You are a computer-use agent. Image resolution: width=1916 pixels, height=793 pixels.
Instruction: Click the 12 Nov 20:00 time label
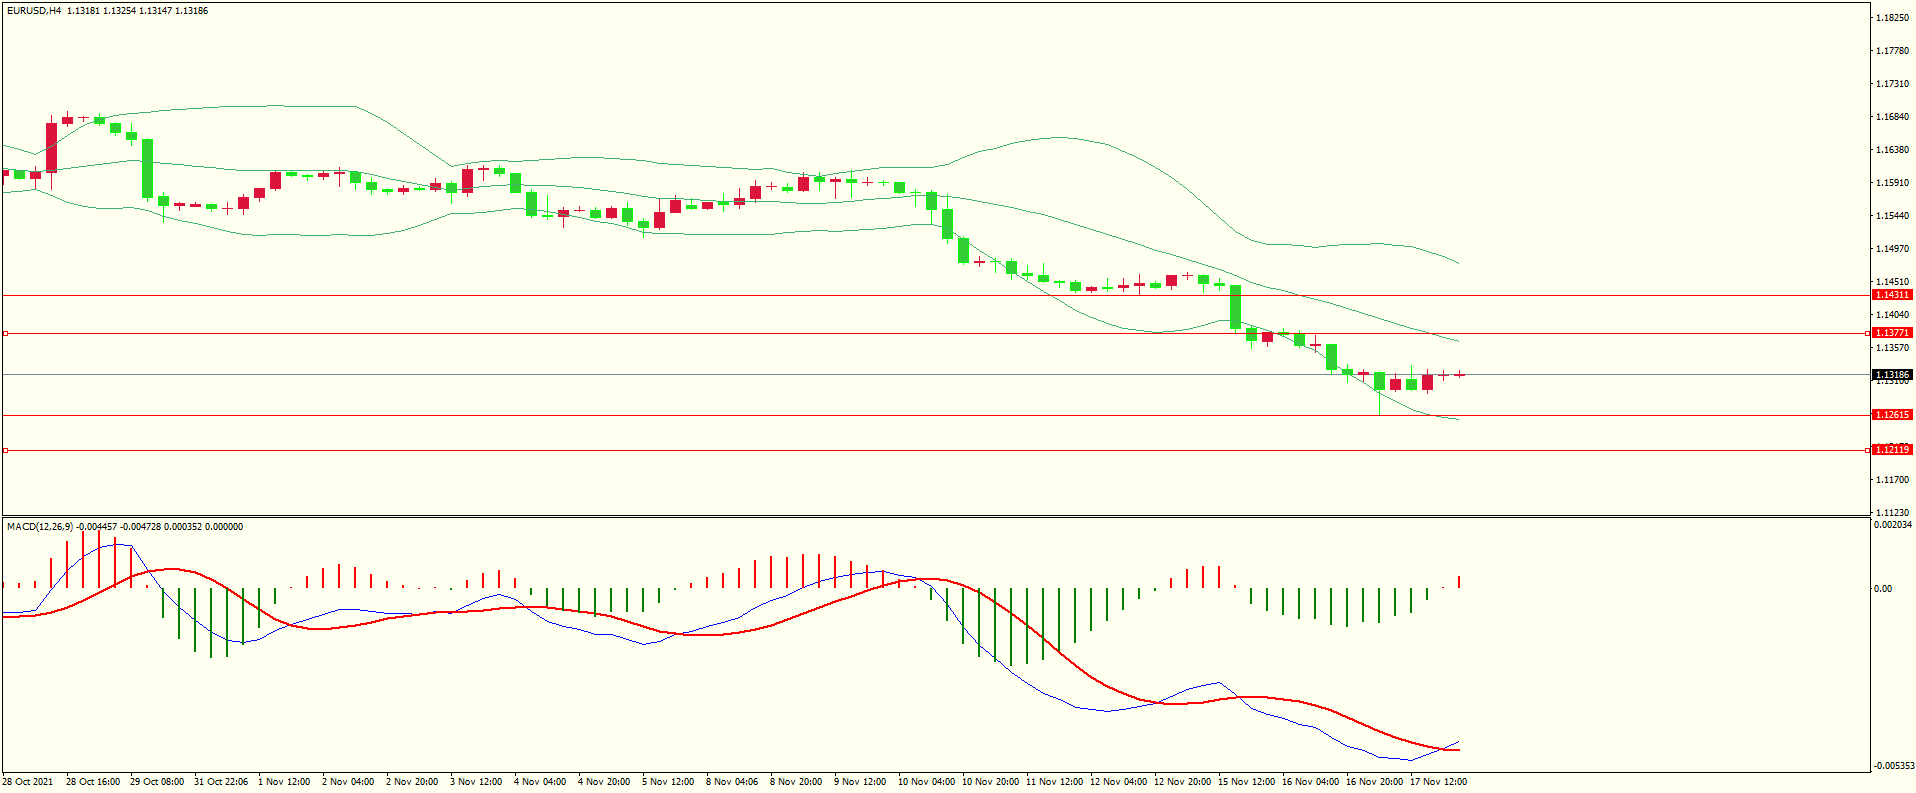[1182, 782]
